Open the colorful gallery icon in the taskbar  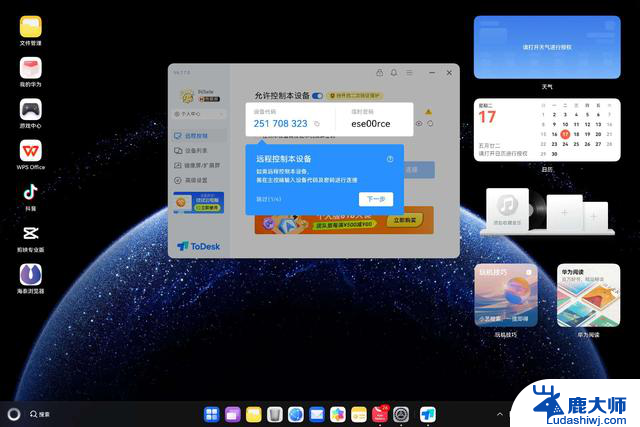338,415
